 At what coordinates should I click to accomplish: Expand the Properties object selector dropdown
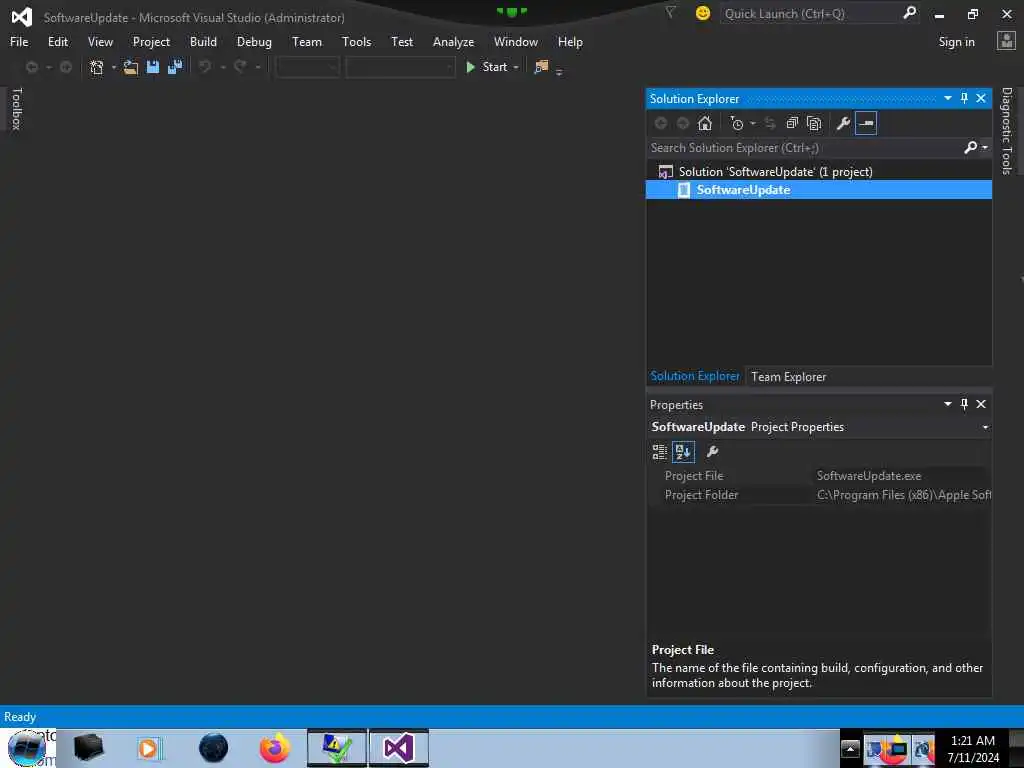985,427
